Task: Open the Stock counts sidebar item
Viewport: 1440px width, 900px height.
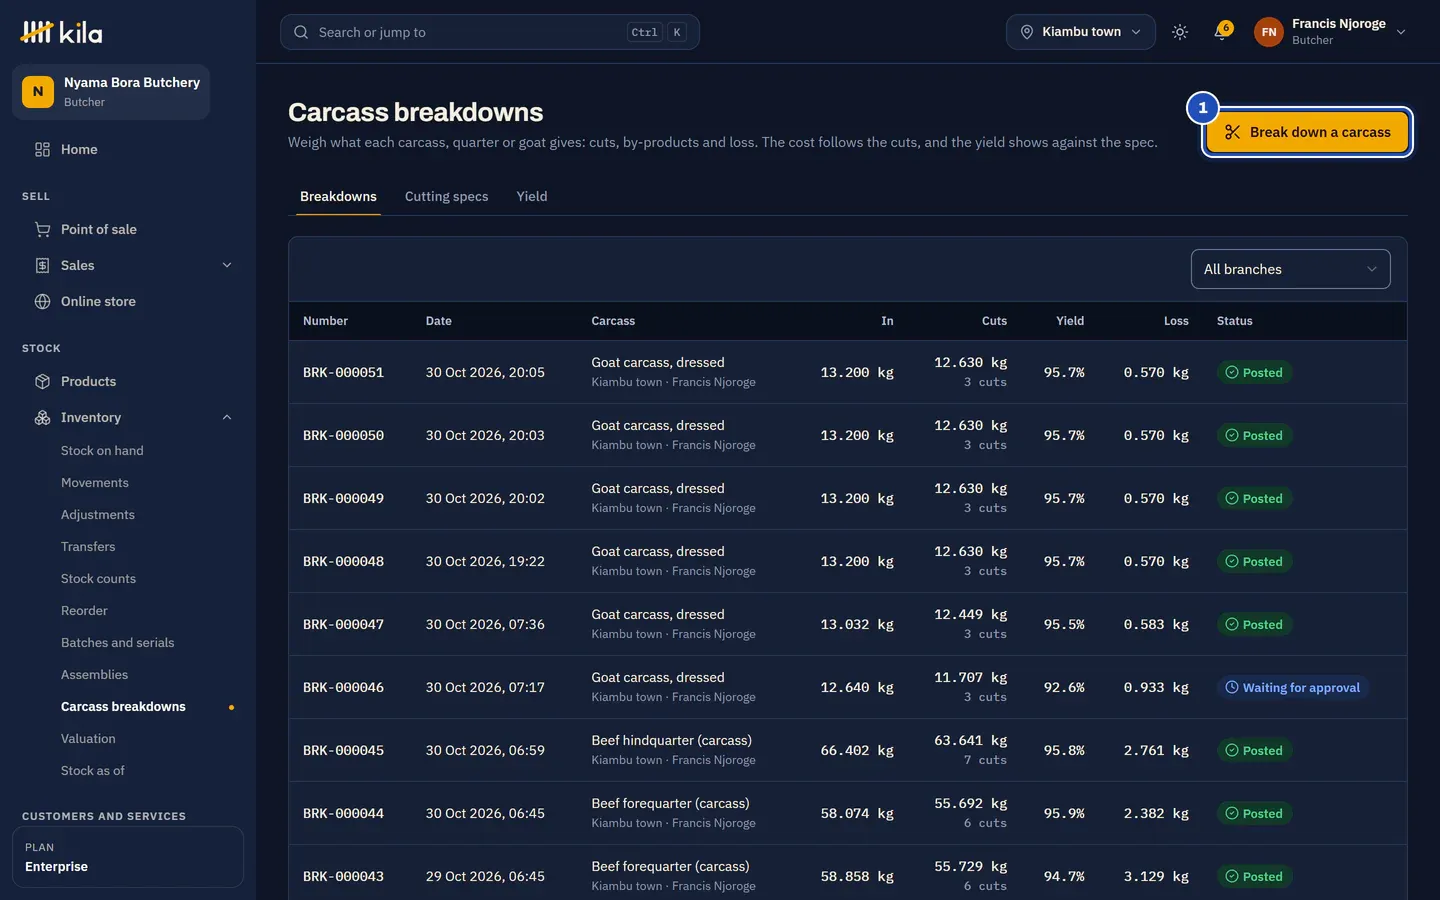Action: (x=98, y=579)
